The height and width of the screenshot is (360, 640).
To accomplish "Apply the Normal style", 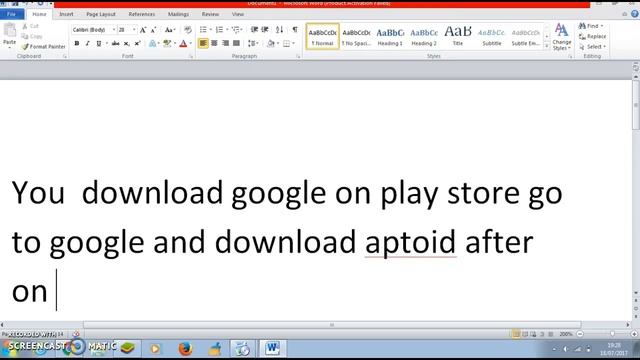I will (322, 36).
